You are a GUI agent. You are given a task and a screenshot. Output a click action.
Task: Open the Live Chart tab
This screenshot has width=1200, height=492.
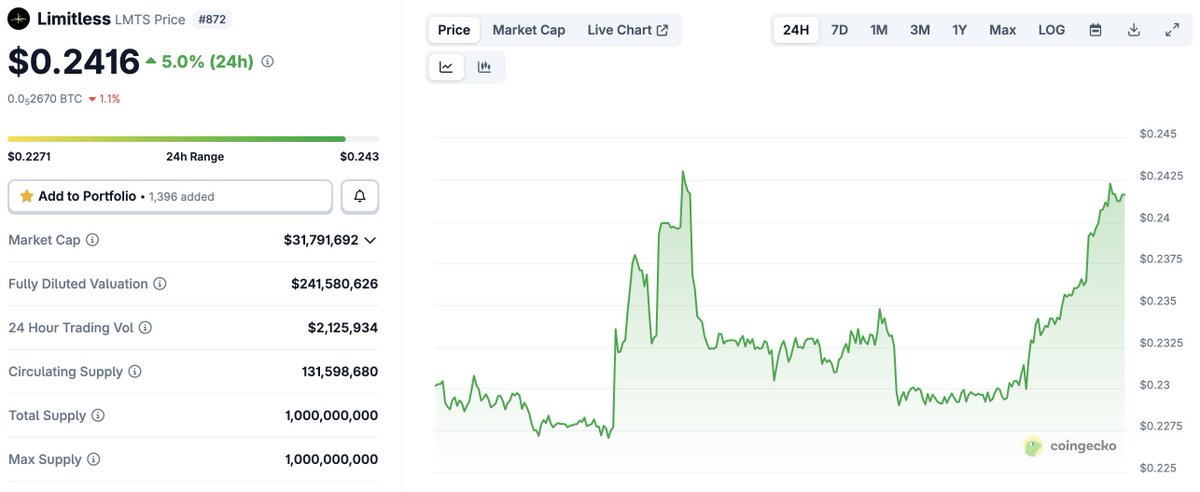pos(628,30)
